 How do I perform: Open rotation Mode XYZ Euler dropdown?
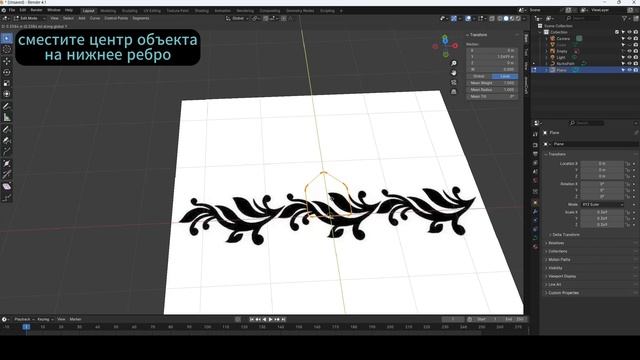602,204
